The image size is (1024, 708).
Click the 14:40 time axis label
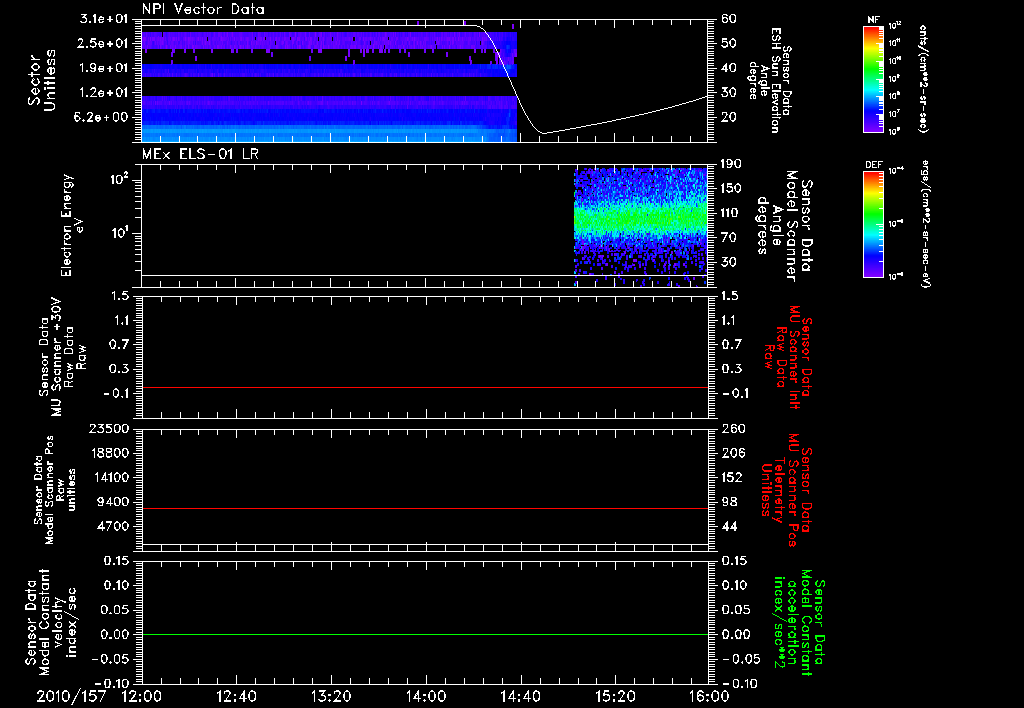coord(520,696)
